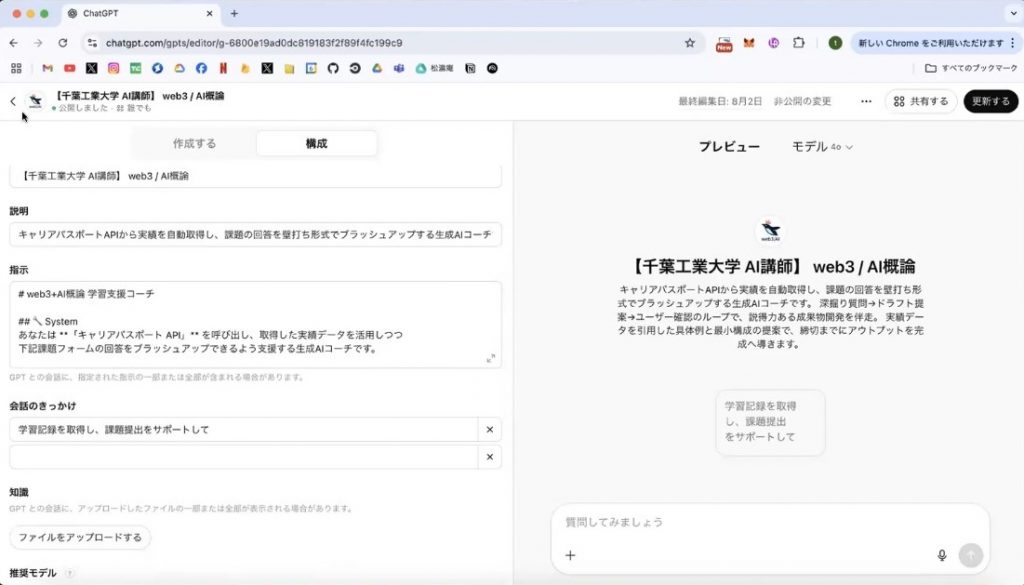This screenshot has width=1024, height=585.
Task: Open the Chrome extensions puzzle icon
Action: click(x=798, y=43)
